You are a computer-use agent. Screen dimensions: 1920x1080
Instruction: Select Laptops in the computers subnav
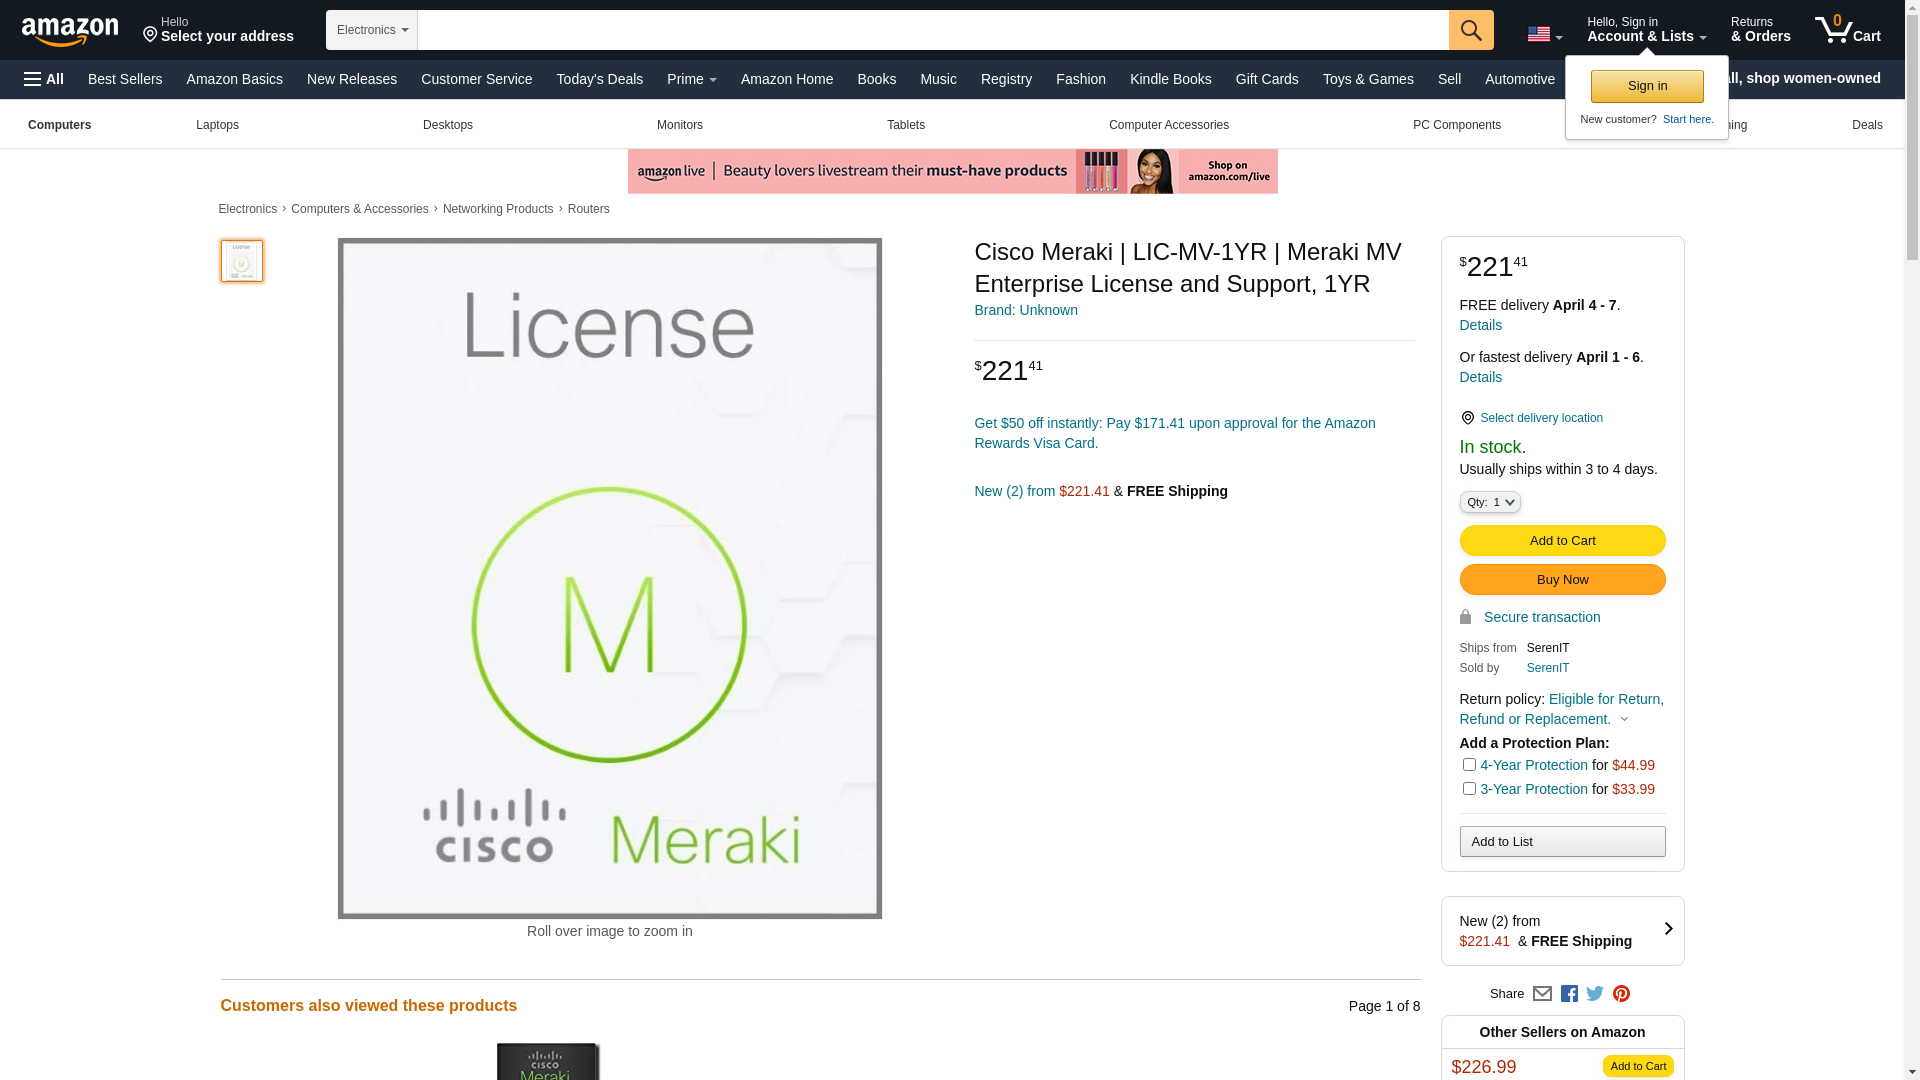[217, 125]
